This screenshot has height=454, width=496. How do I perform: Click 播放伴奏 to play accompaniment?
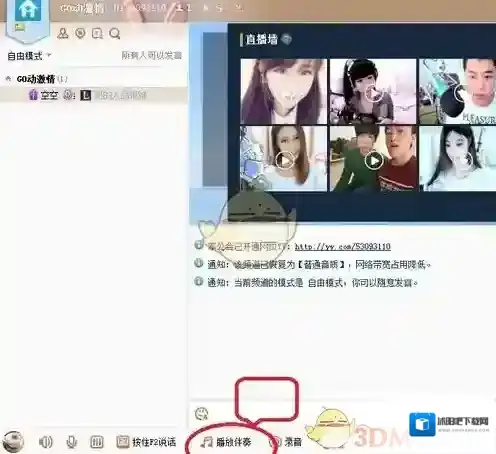(226, 442)
